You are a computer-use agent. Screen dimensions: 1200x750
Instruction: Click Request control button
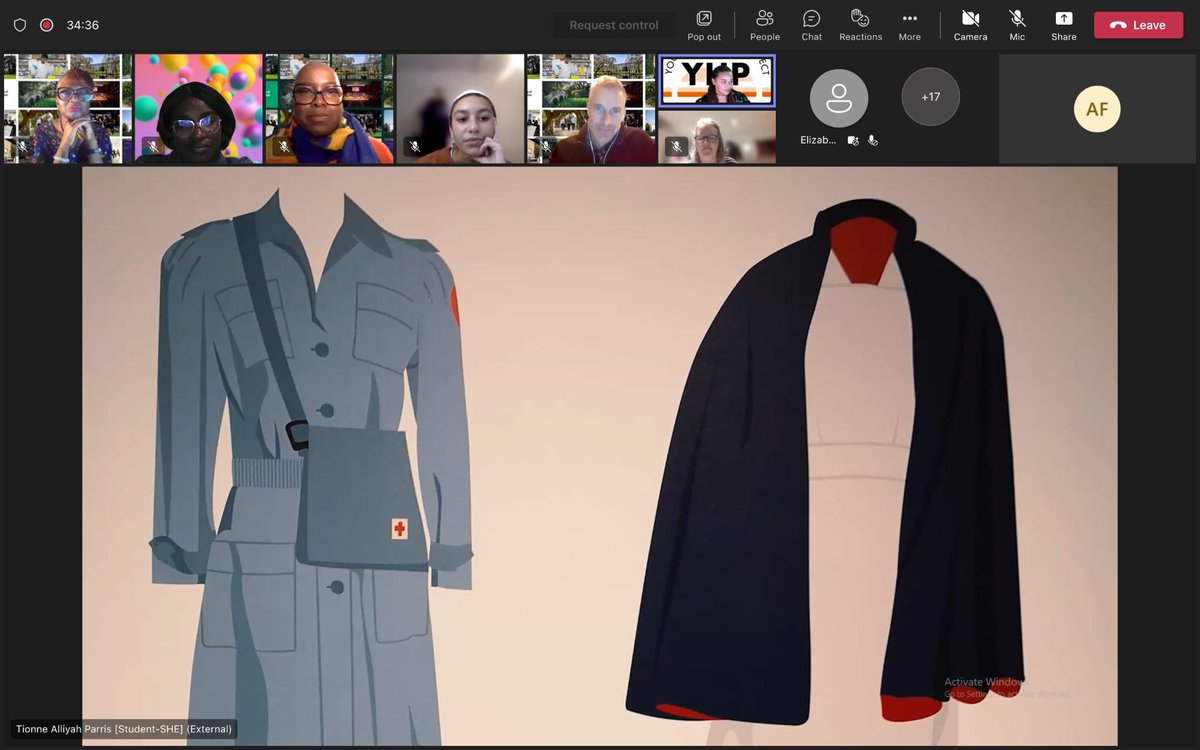coord(614,25)
